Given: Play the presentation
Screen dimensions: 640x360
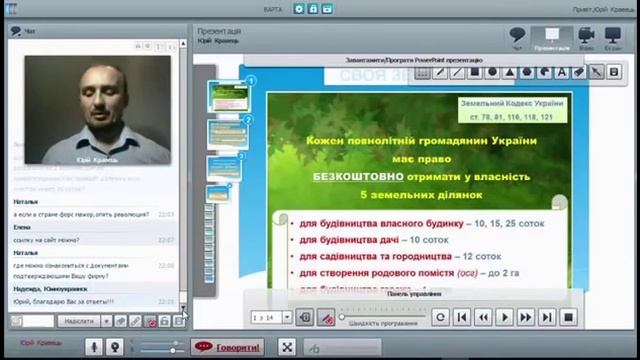Looking at the screenshot, I should (x=504, y=317).
